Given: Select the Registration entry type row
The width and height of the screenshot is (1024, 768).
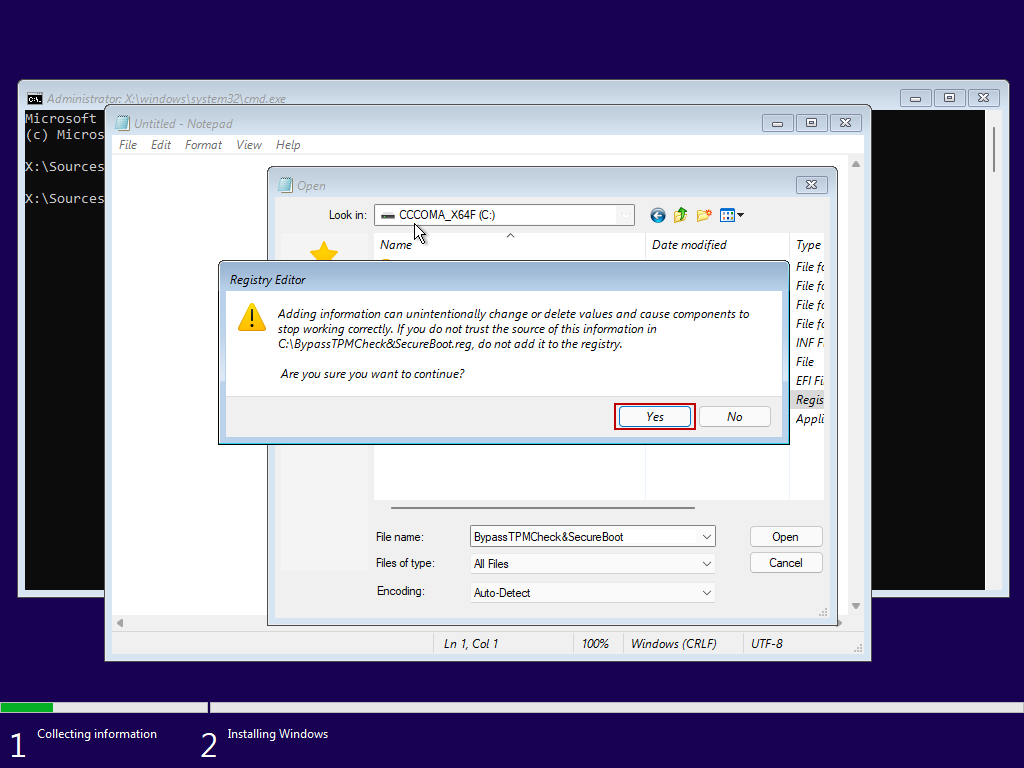Looking at the screenshot, I should 809,400.
